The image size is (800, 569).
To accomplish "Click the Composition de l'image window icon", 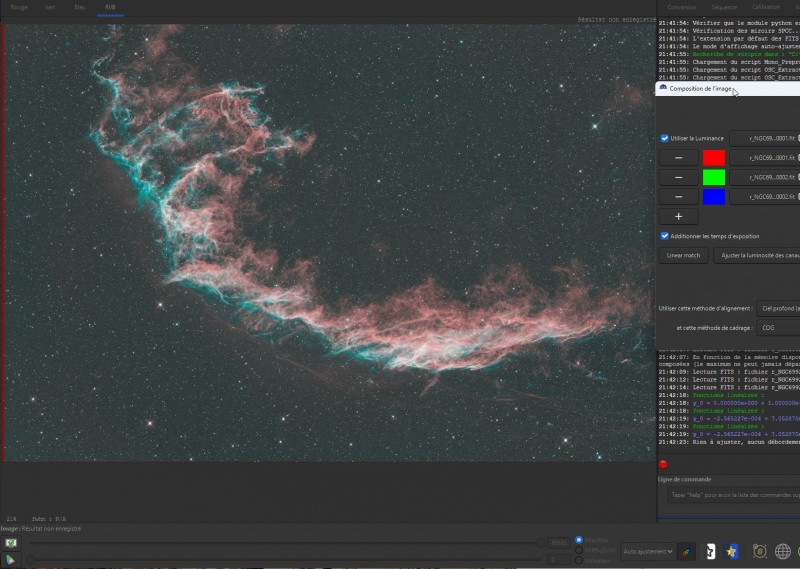I will 663,88.
